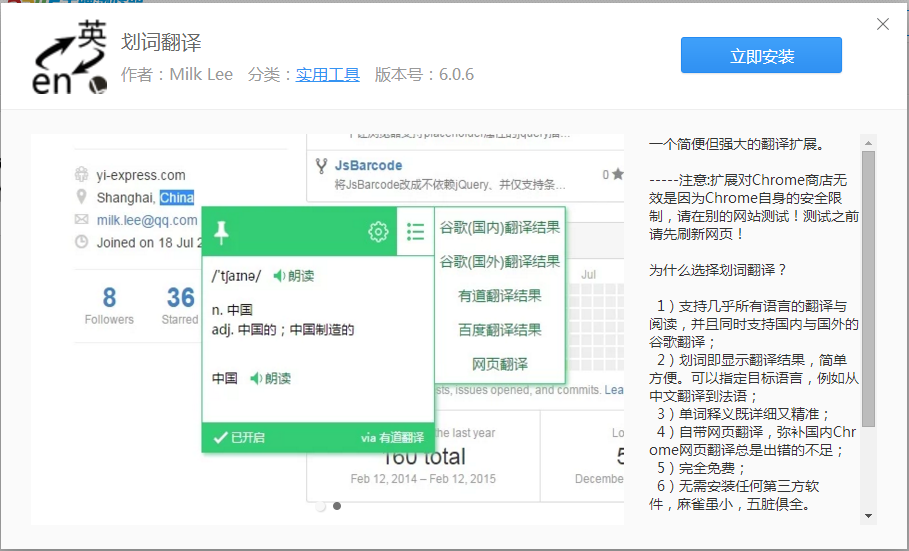Choose 百度翻译结果 from the menu
The image size is (909, 551).
coord(500,330)
